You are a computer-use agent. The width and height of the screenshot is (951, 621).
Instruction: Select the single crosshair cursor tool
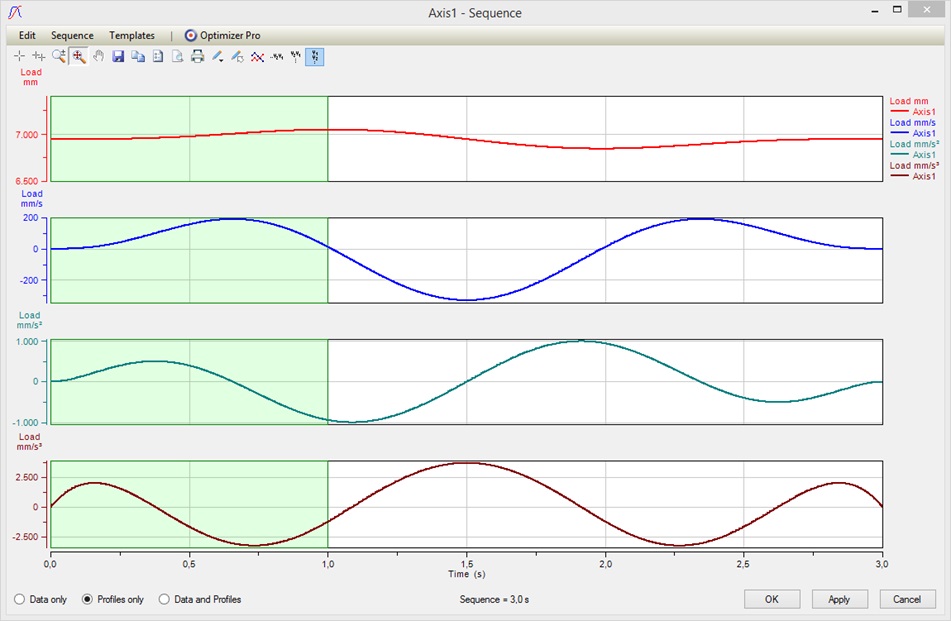(x=19, y=57)
